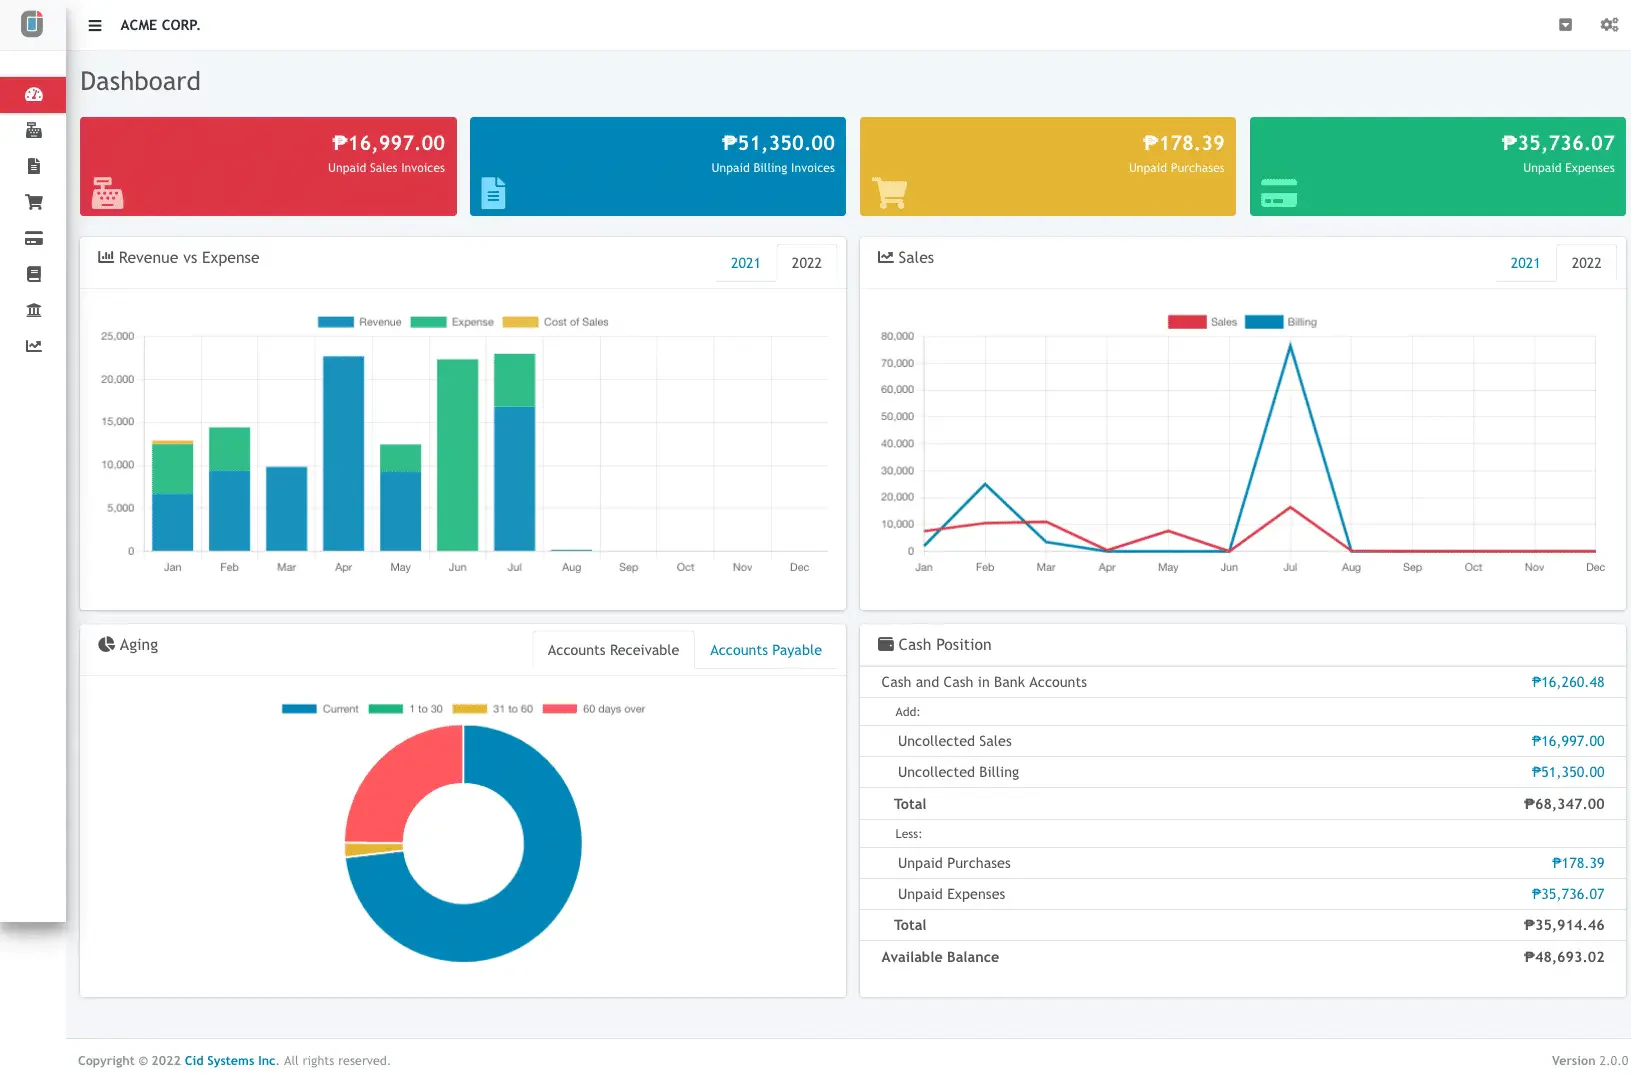Viewport: 1631px width, 1076px height.
Task: Click cart icon on Unpaid Purchases card
Action: [889, 192]
